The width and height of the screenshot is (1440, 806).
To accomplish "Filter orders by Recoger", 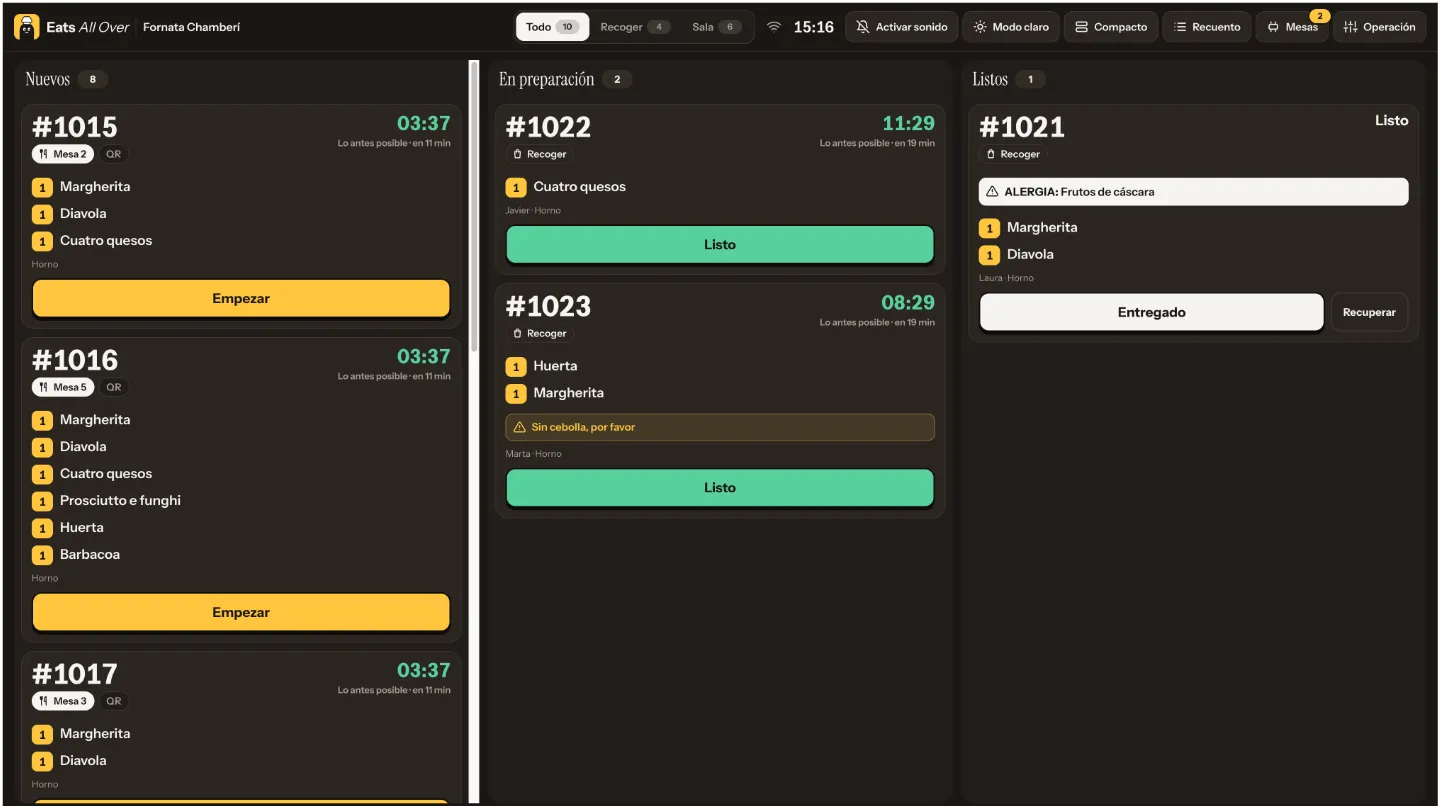I will tap(635, 27).
